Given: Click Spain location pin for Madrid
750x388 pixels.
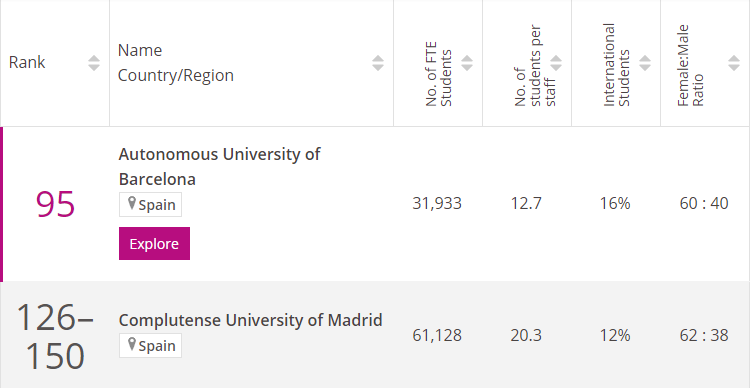Looking at the screenshot, I should point(132,345).
